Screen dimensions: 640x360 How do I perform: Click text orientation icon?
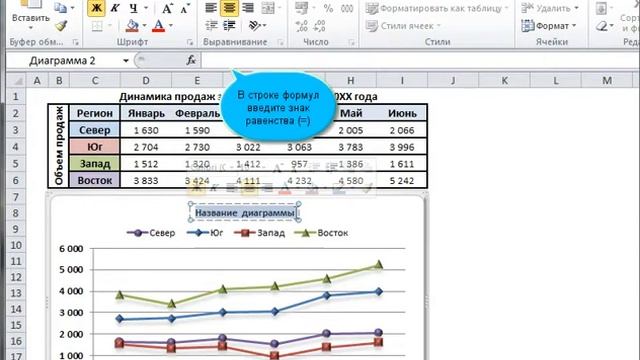tap(255, 26)
